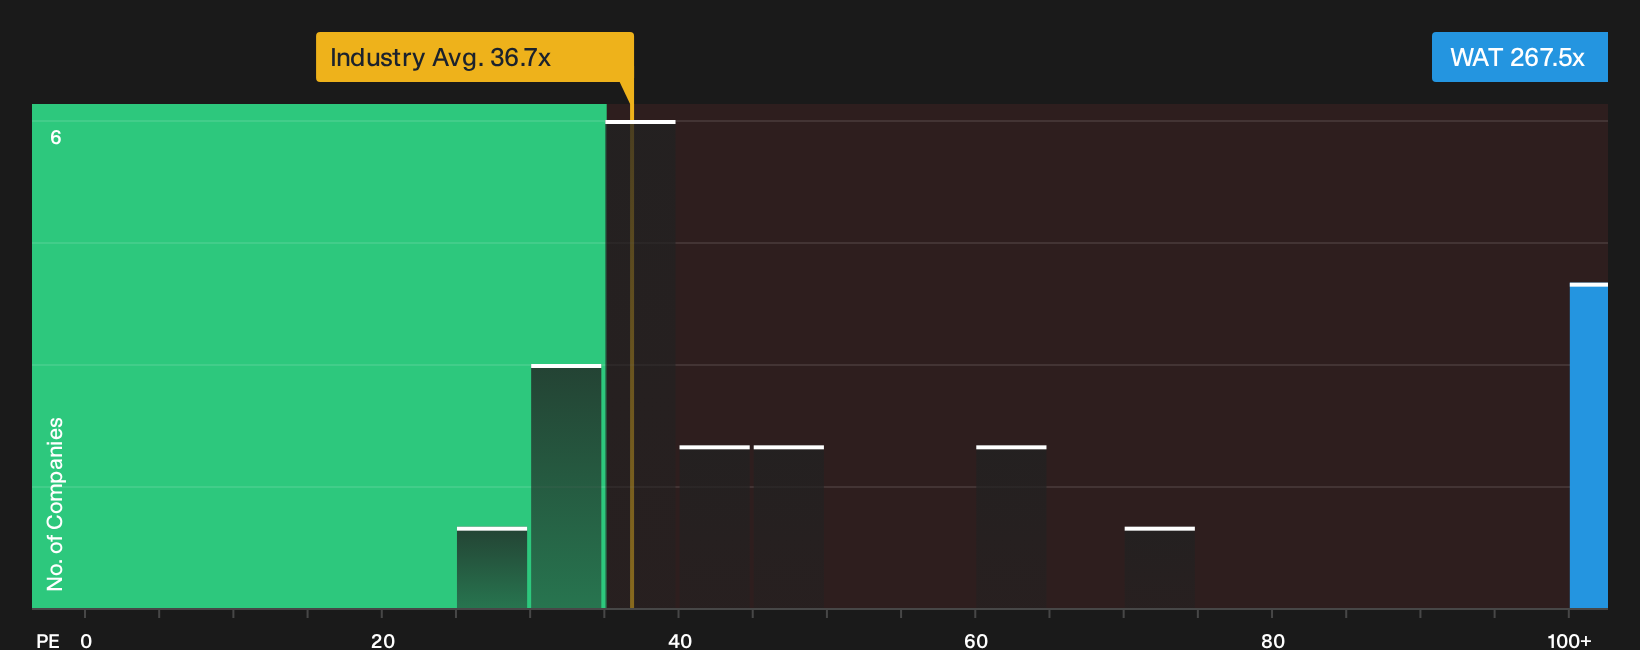Screen dimensions: 1640x650
Task: Click the 'No. of Companies' axis title
Action: pos(55,504)
